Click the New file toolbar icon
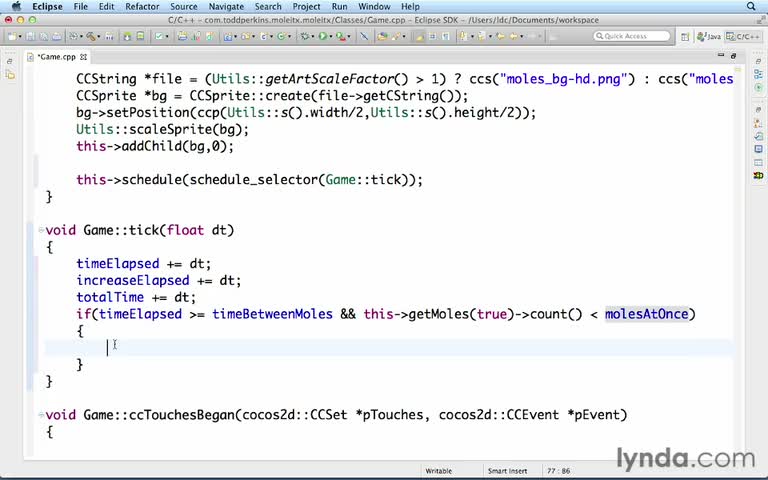 12,36
